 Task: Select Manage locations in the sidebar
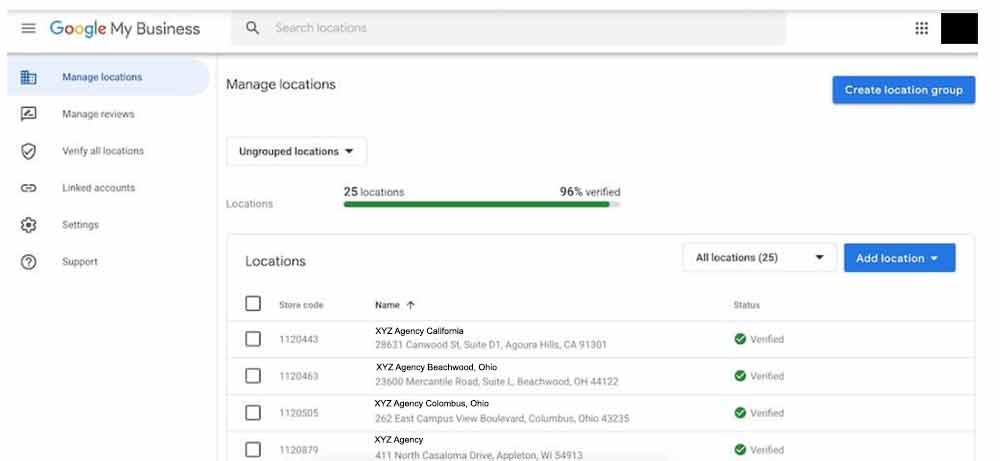(108, 77)
